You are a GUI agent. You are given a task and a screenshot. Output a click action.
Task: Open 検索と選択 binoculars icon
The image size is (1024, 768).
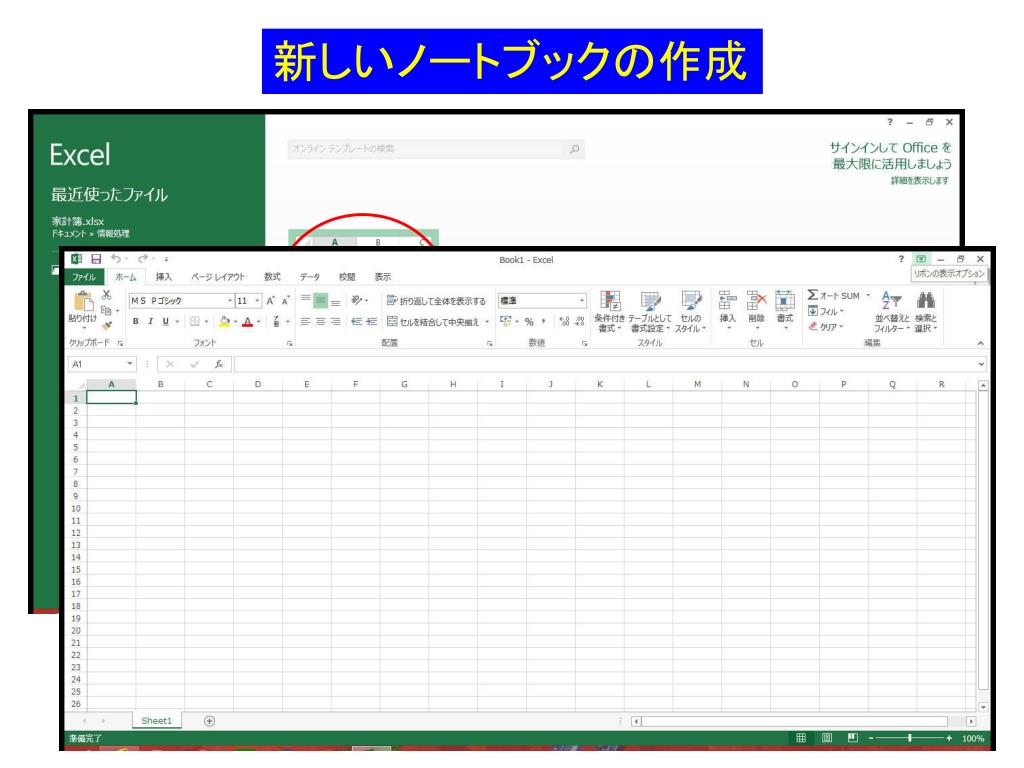pos(926,312)
